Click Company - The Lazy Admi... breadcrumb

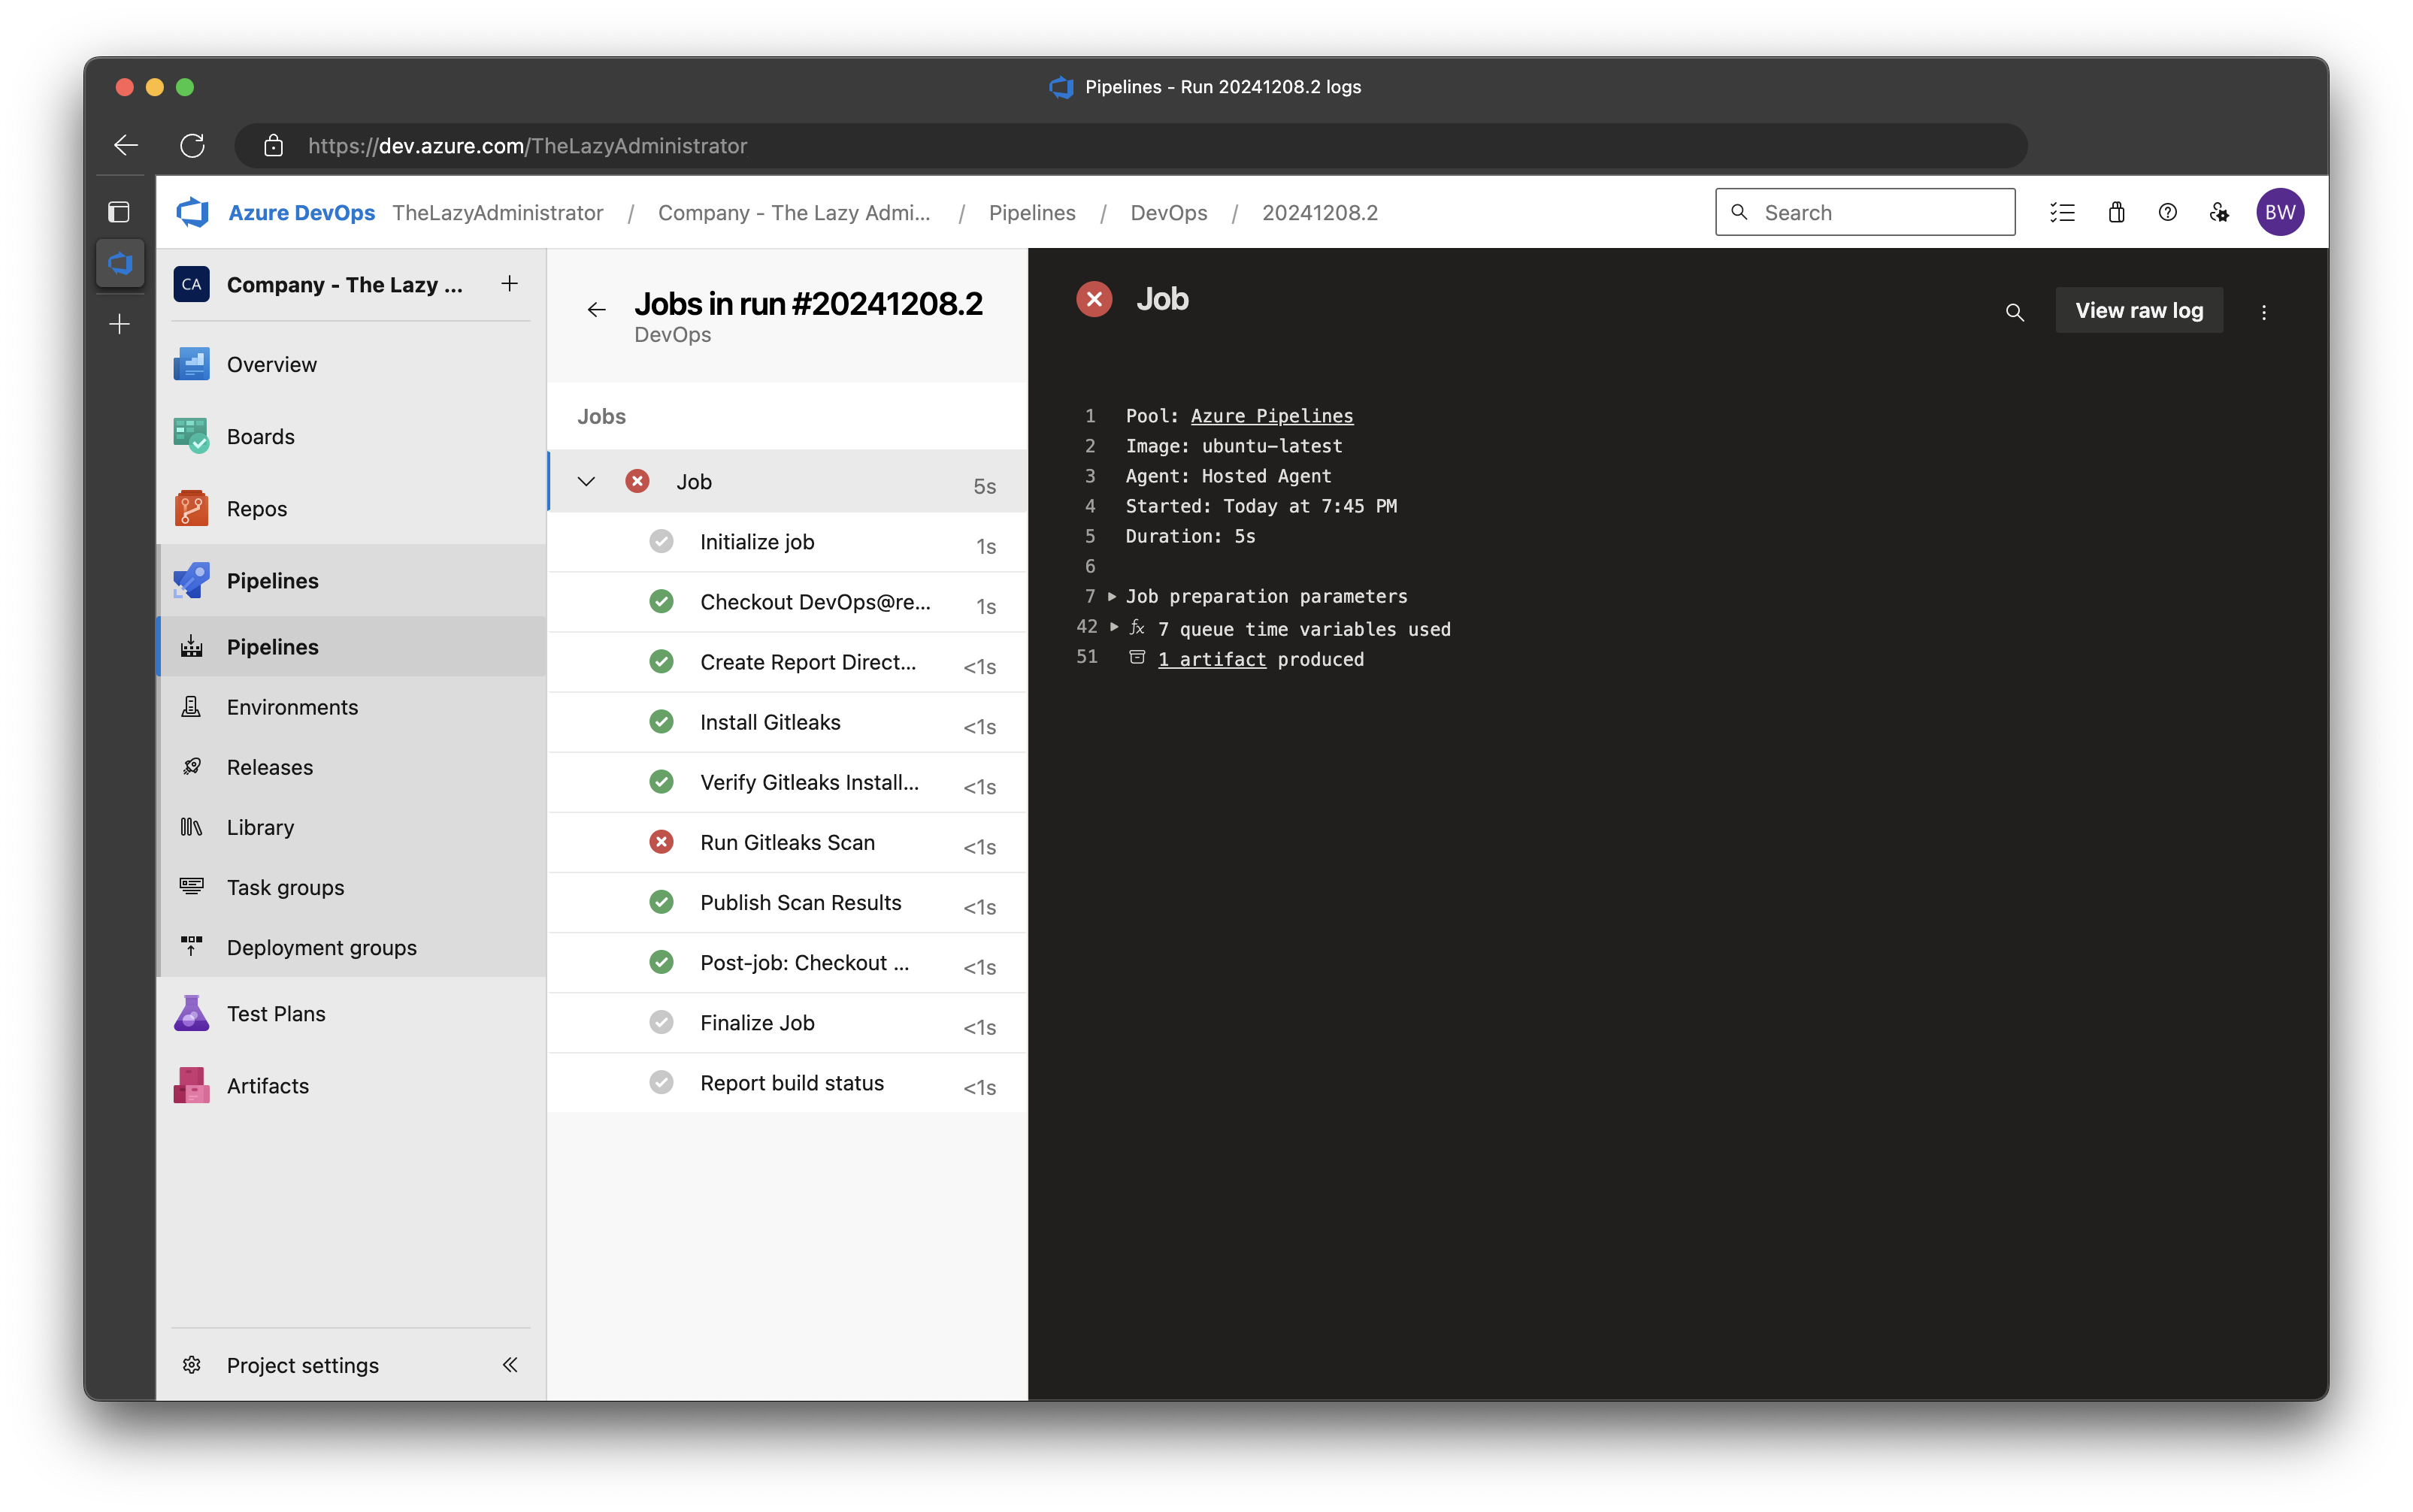tap(794, 212)
